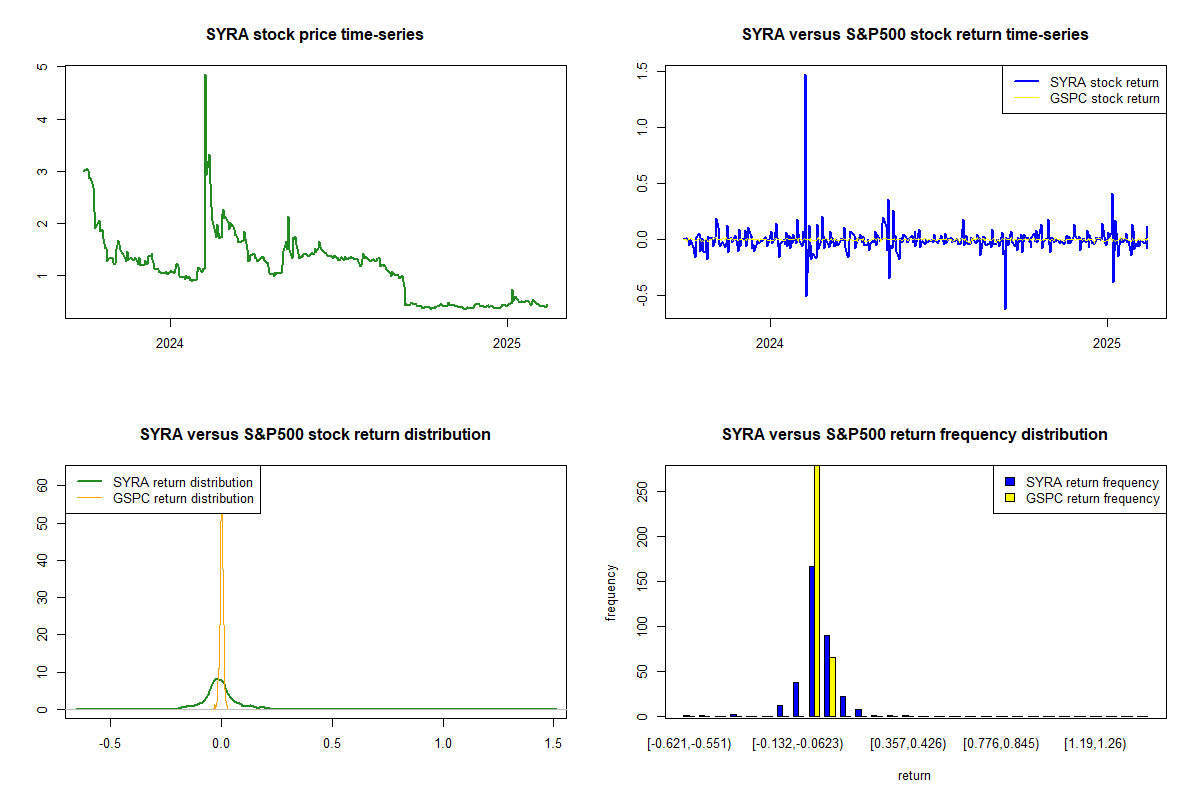
Task: Select the "GSPC return distribution" legend label
Action: pos(183,499)
